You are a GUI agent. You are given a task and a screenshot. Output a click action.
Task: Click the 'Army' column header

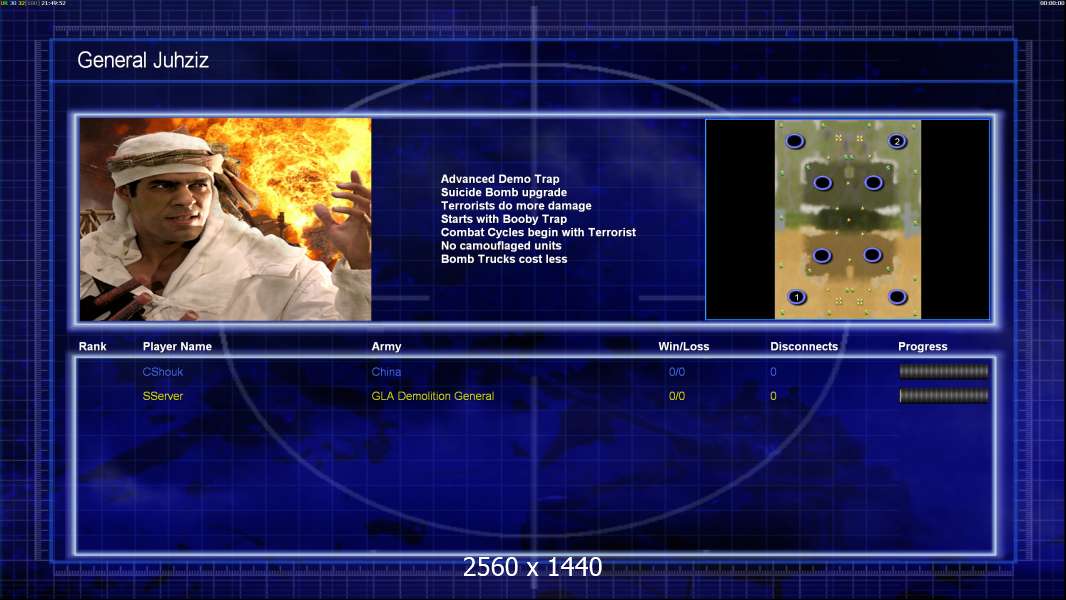[x=386, y=347]
